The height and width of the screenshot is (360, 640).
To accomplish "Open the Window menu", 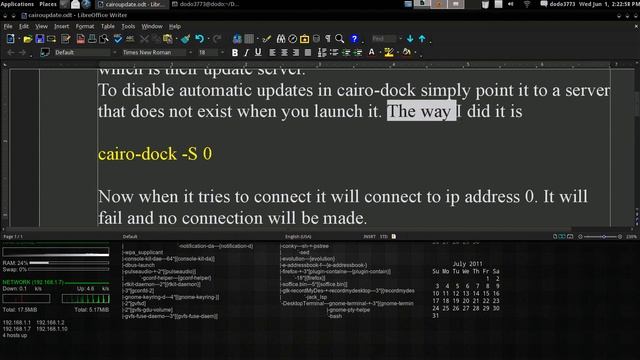I will click(152, 26).
